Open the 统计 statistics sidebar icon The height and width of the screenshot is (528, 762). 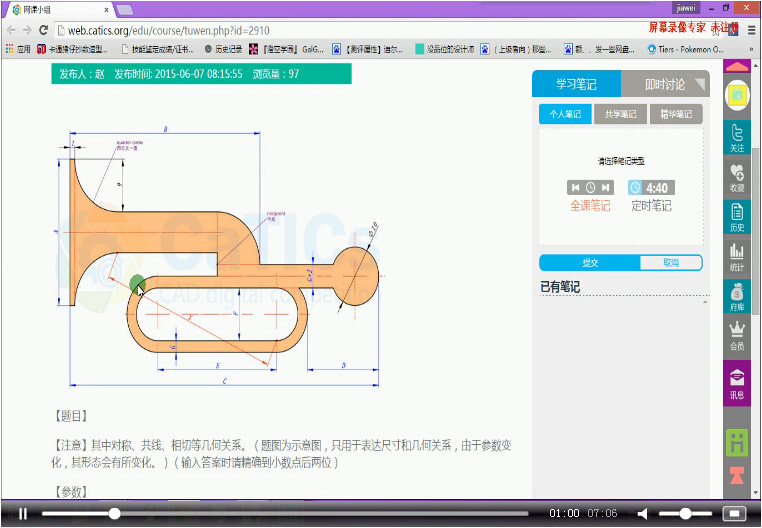point(737,257)
